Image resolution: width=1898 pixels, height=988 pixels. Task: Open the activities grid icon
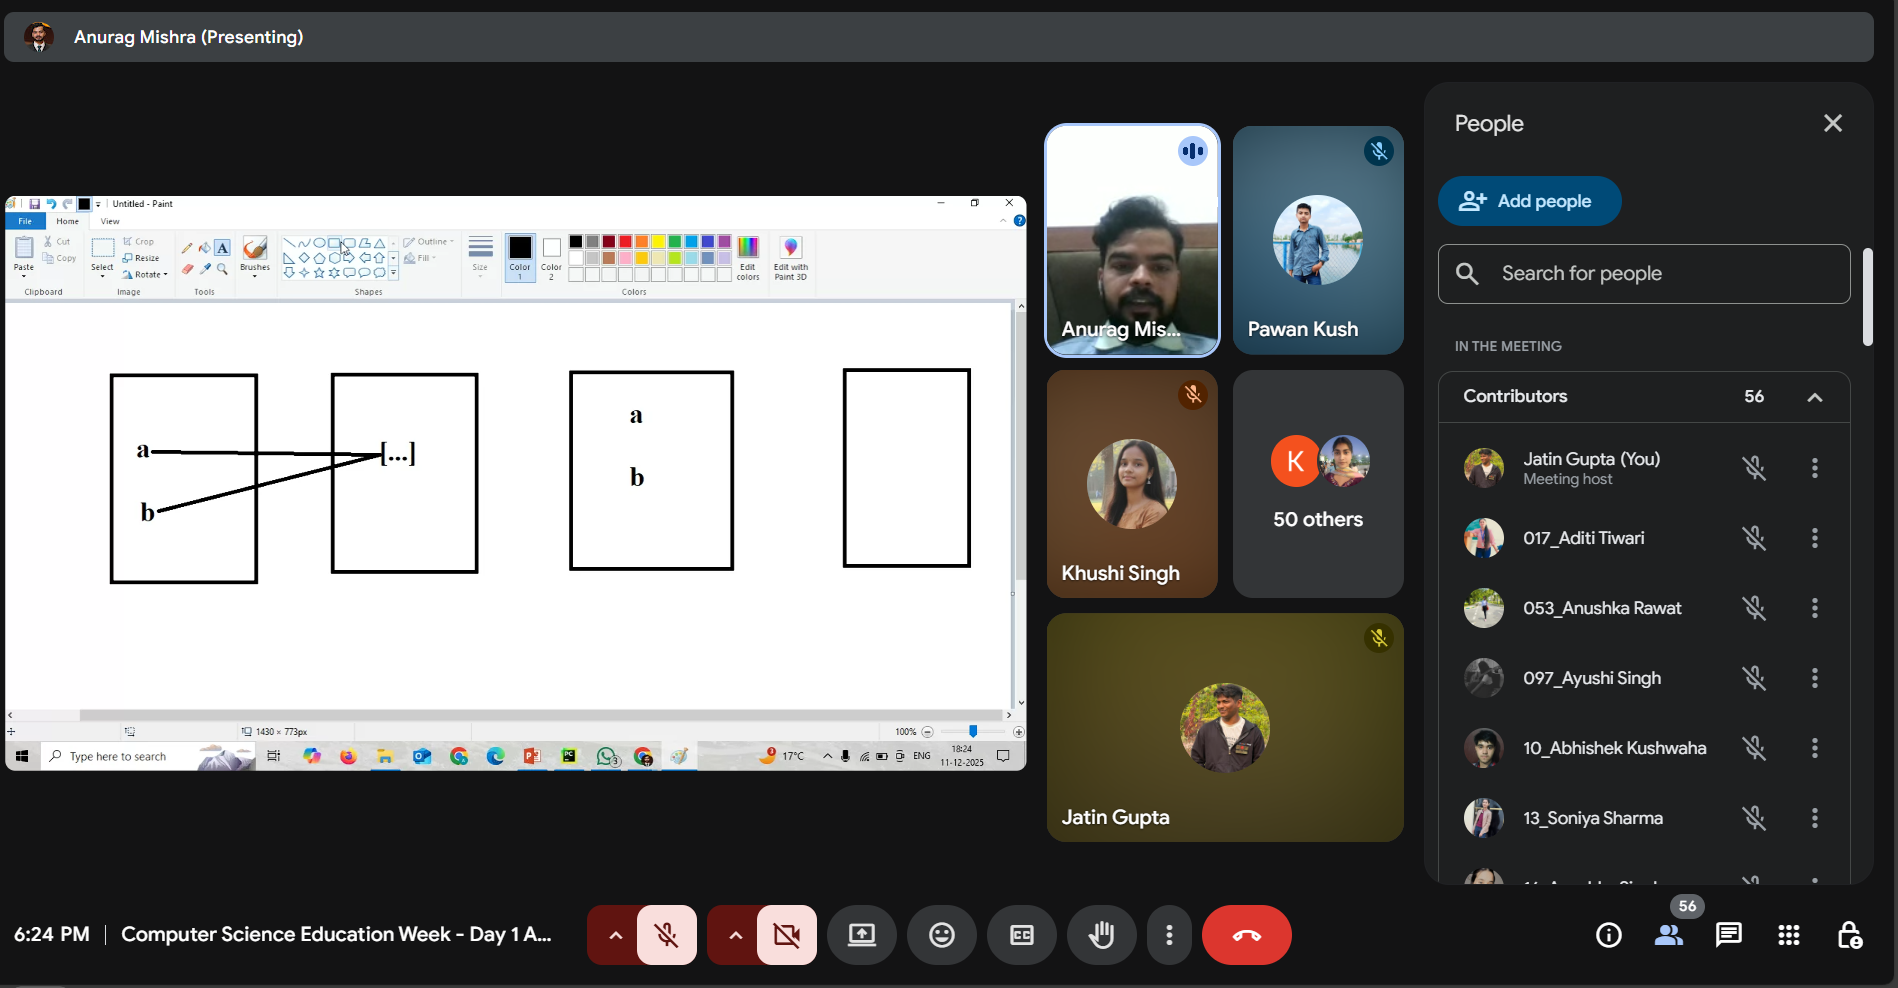click(1788, 935)
